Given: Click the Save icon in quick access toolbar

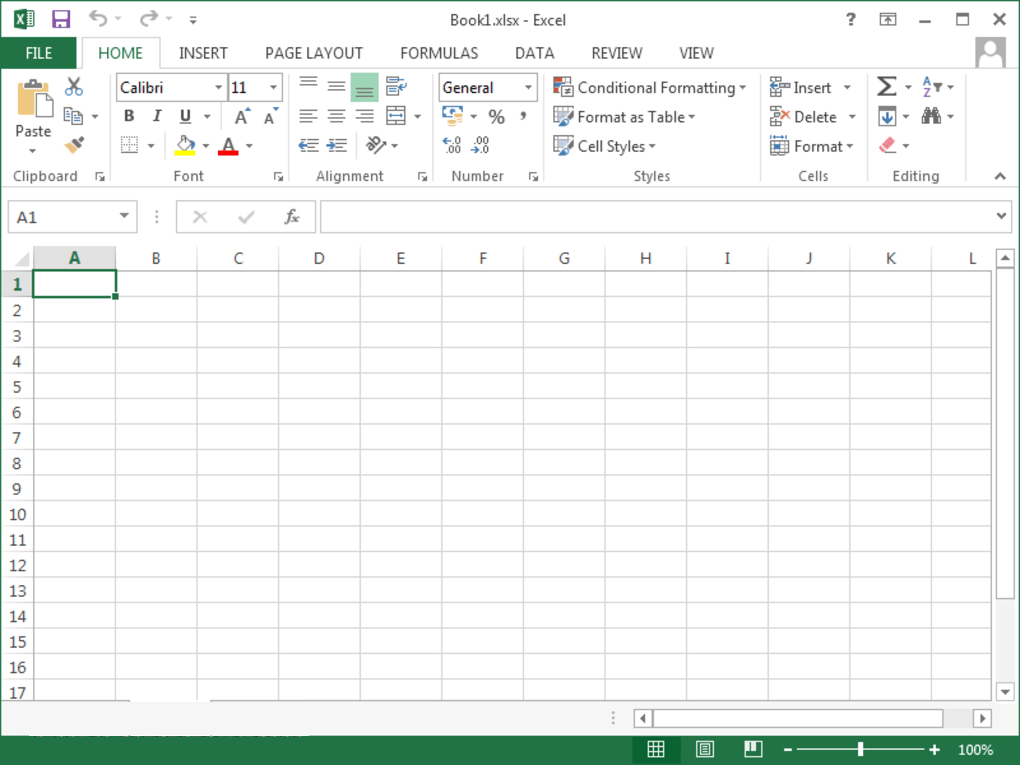Looking at the screenshot, I should [61, 19].
